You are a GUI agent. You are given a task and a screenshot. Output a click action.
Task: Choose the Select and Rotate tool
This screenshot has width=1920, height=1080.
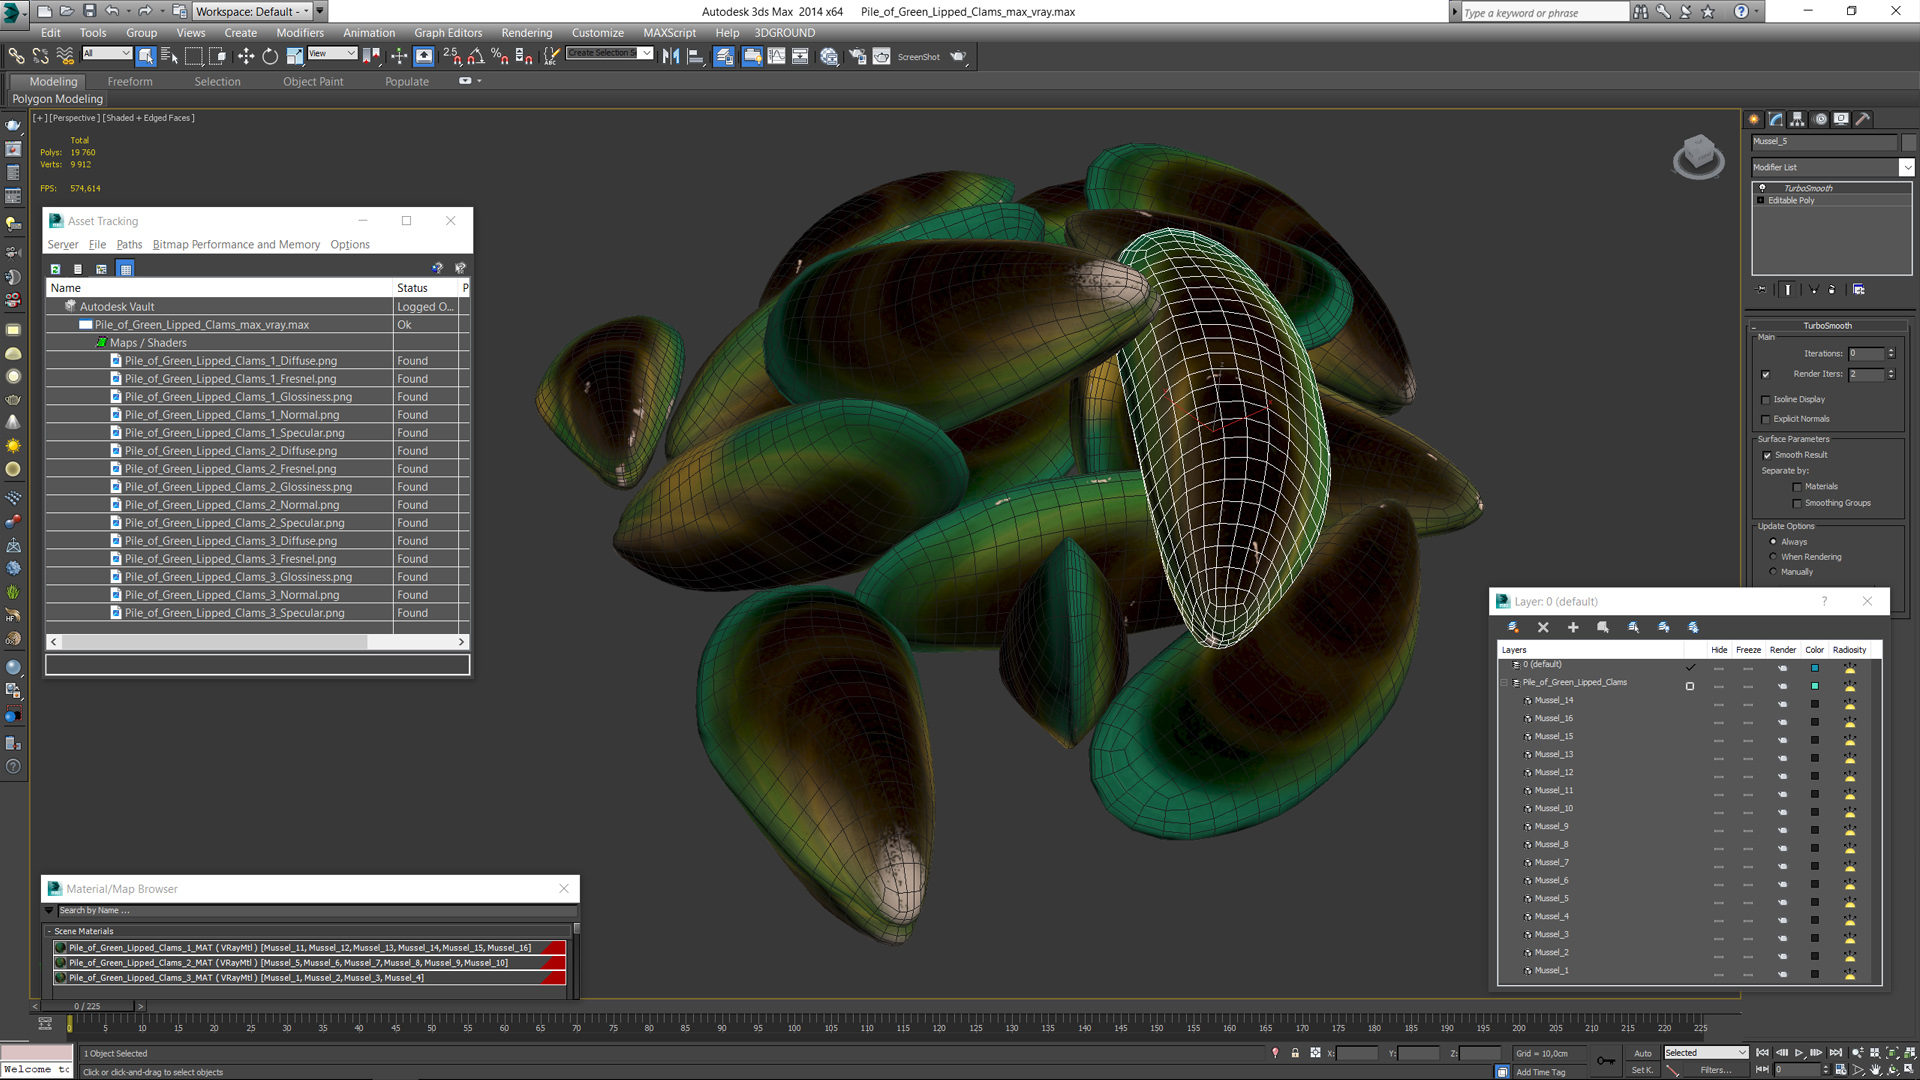[x=270, y=56]
